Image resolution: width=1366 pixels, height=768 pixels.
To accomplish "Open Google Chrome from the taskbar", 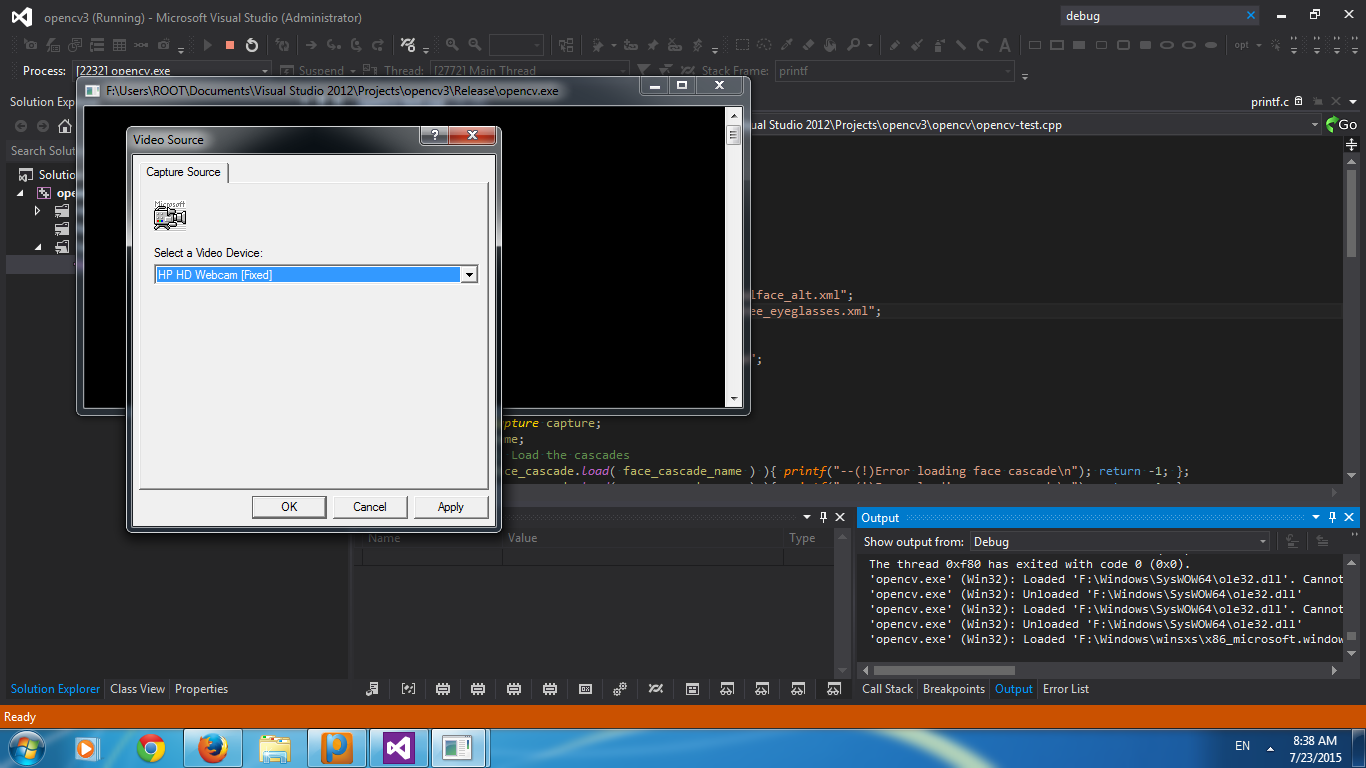I will coord(151,747).
